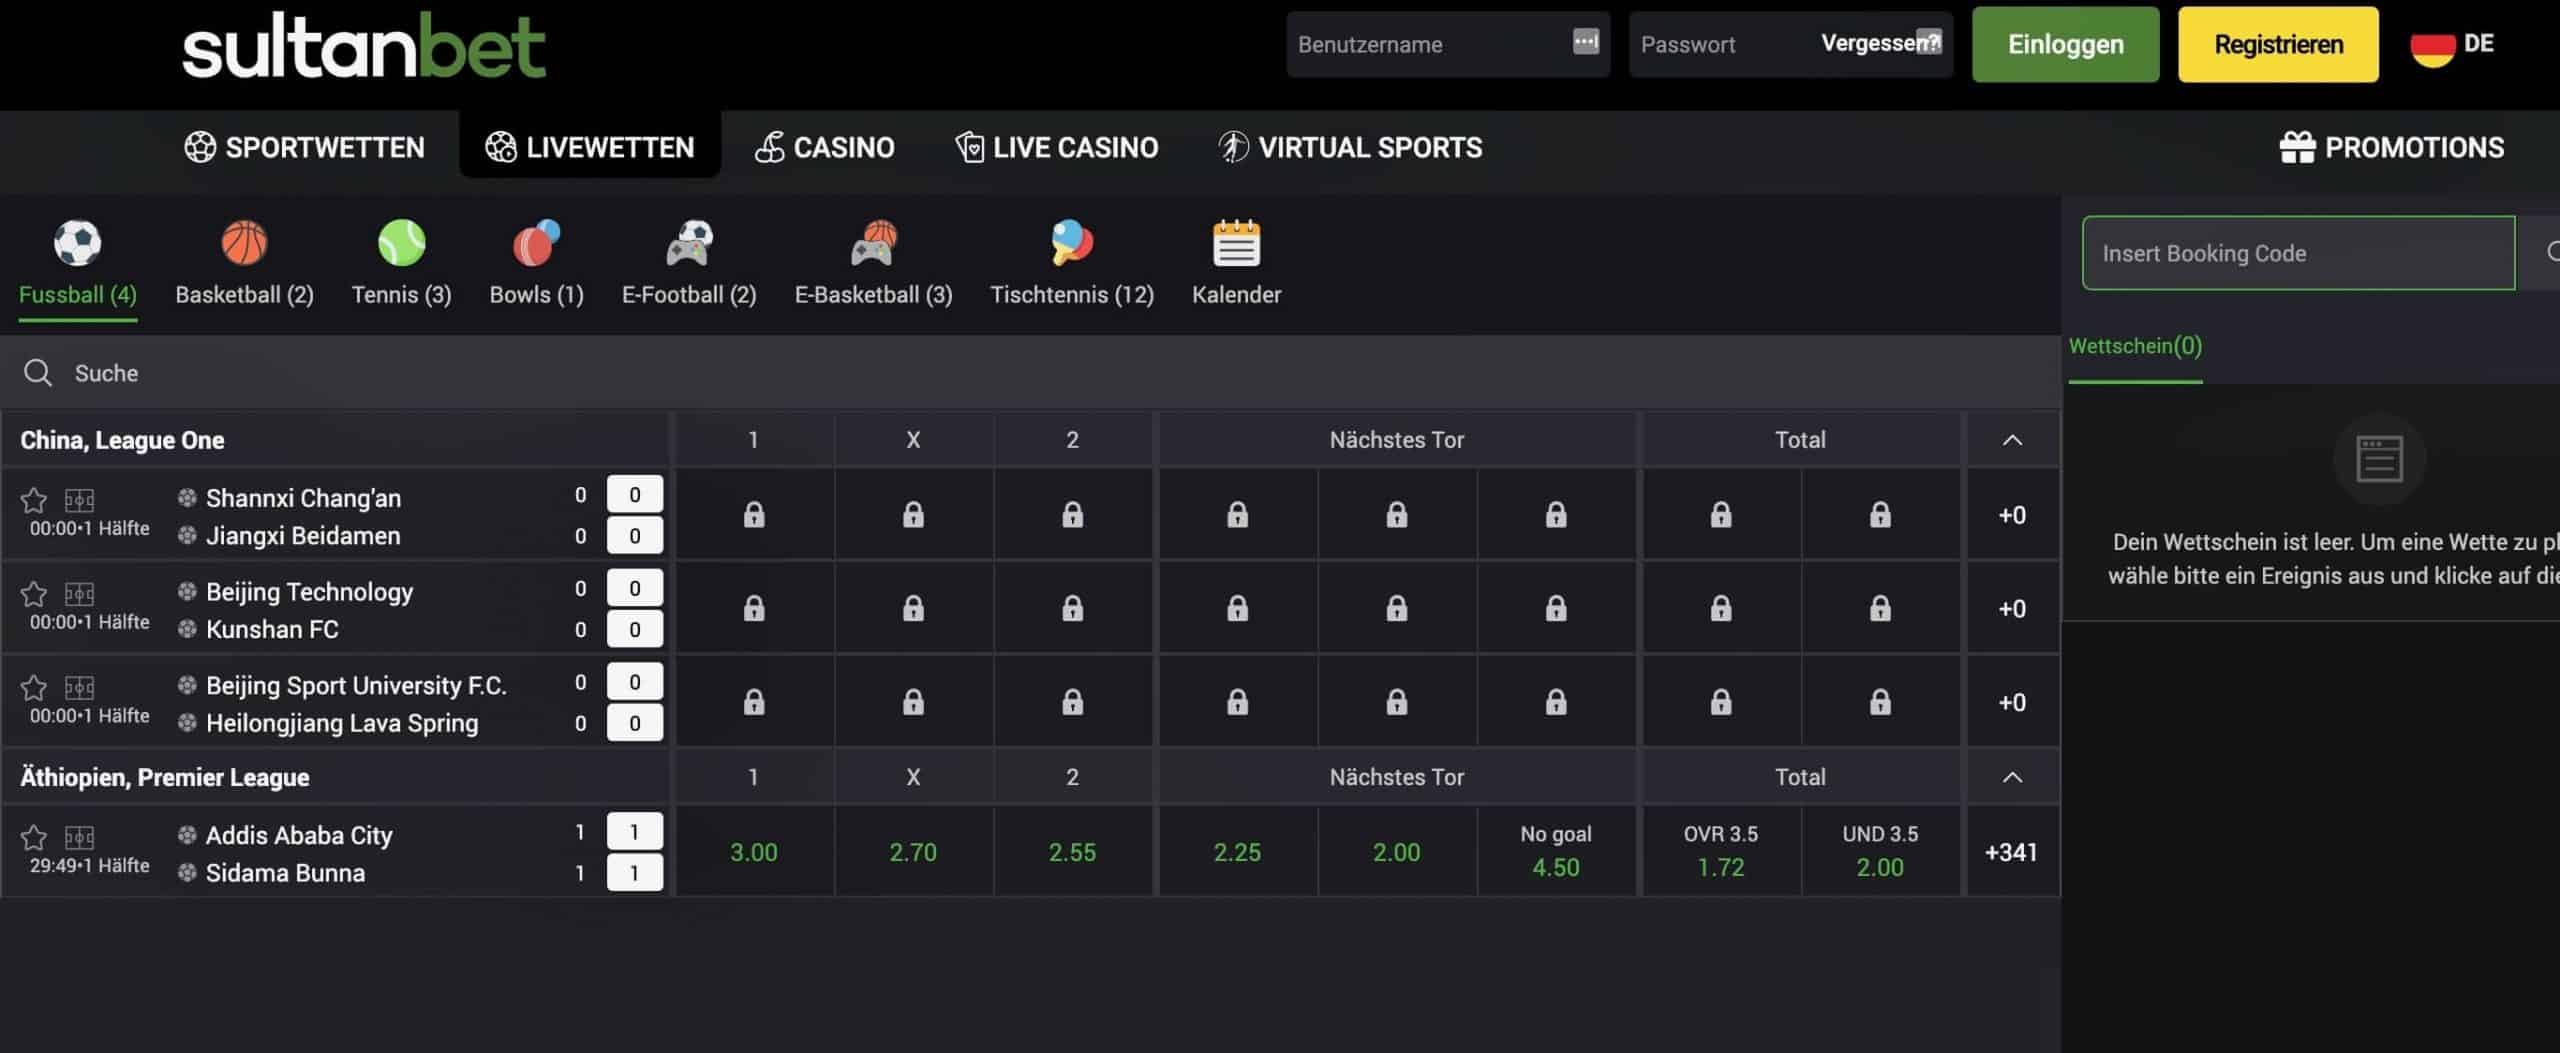Open the Kalender calendar icon
The height and width of the screenshot is (1053, 2560).
1236,244
